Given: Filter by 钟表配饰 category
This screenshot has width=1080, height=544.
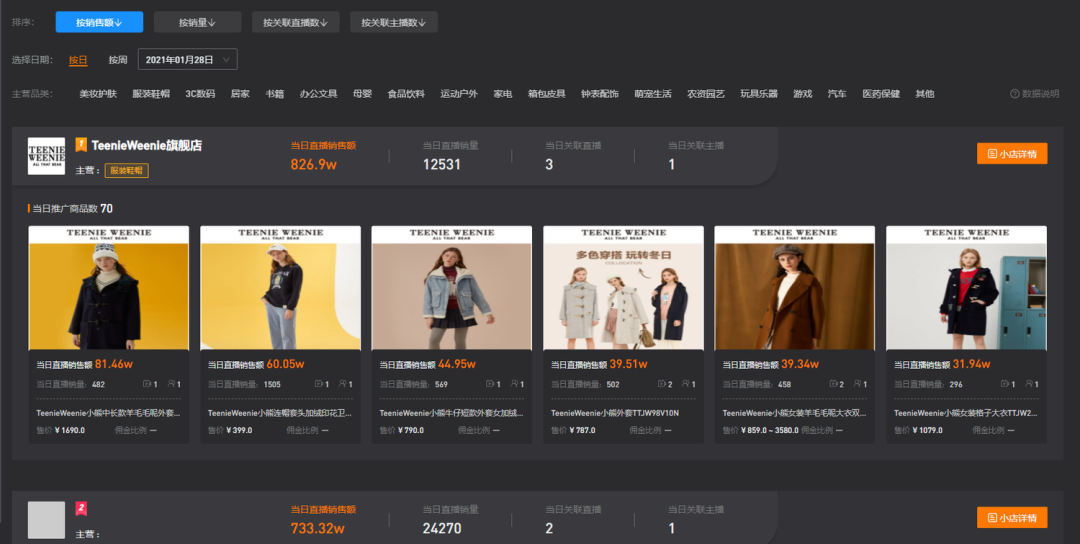Looking at the screenshot, I should click(x=600, y=94).
